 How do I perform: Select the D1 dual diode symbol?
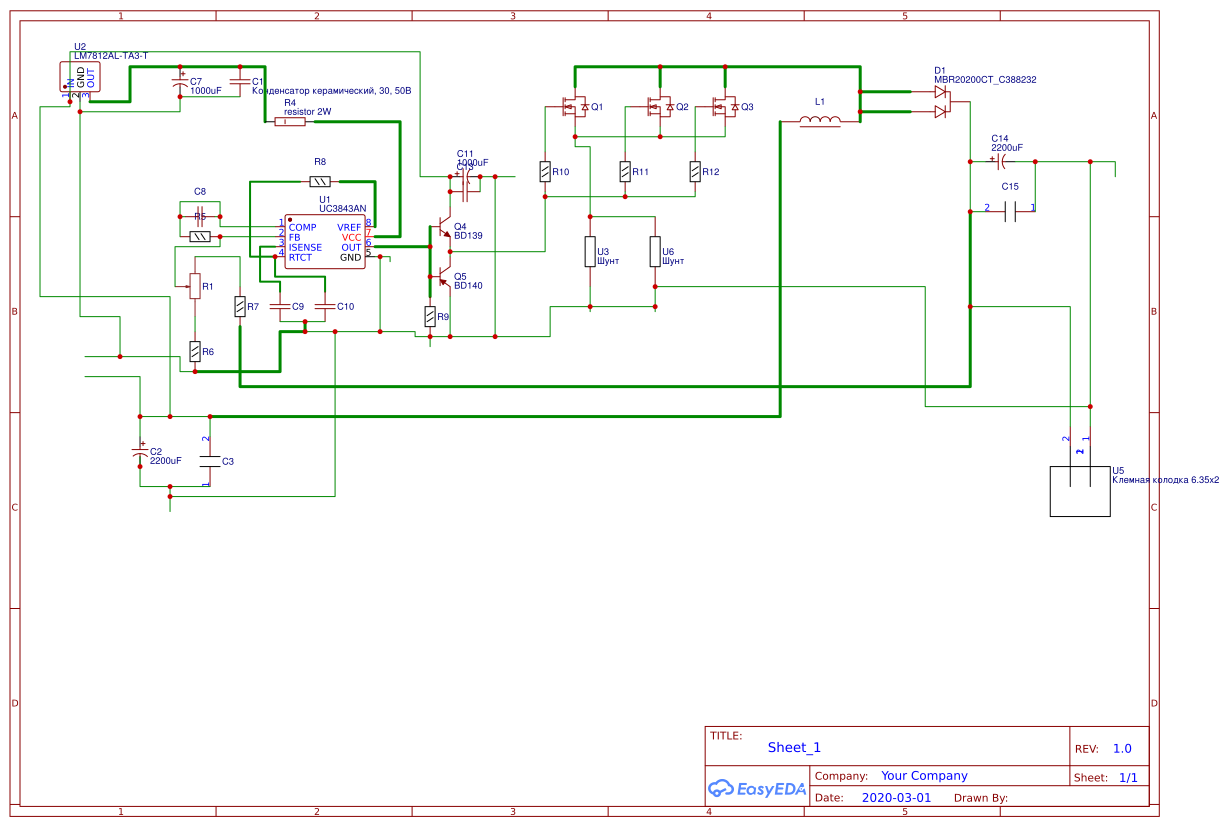(x=940, y=102)
